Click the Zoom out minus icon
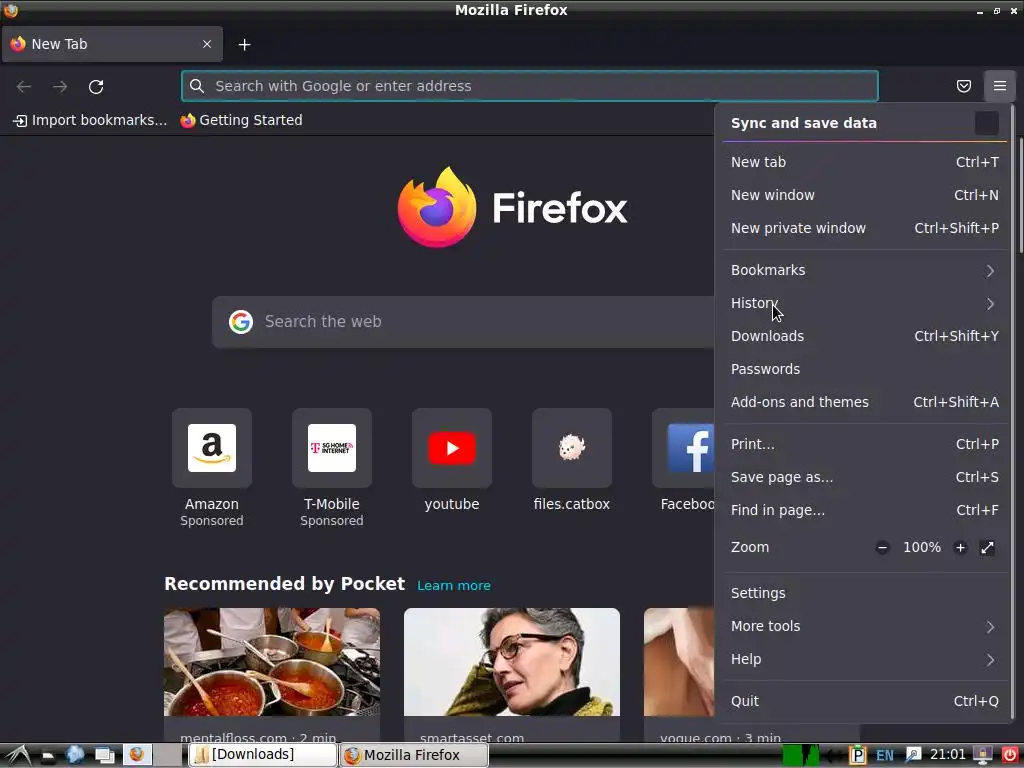 pyautogui.click(x=882, y=547)
